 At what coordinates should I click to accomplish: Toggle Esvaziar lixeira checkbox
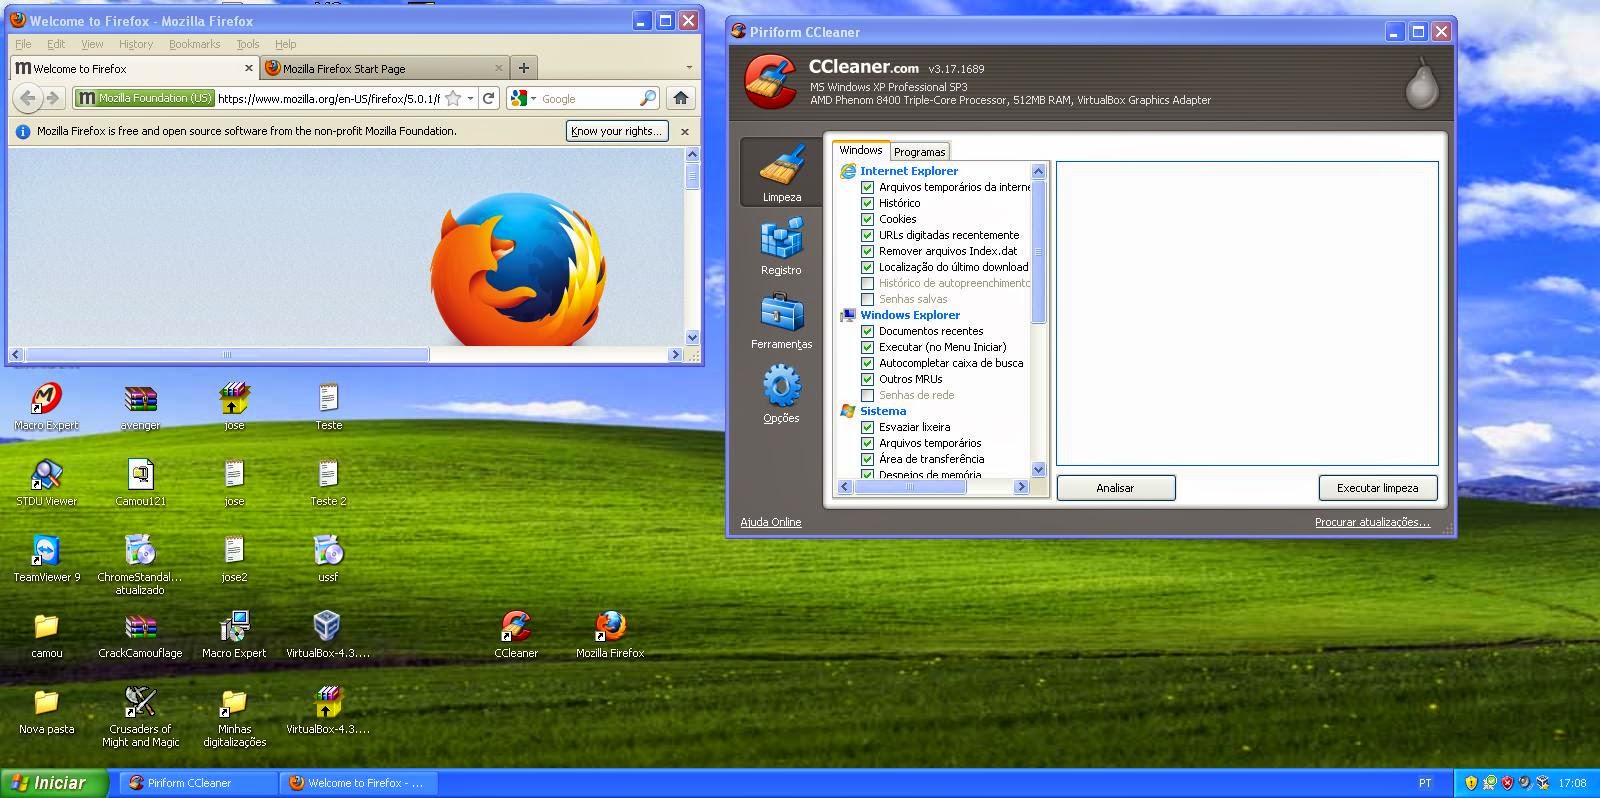coord(868,427)
